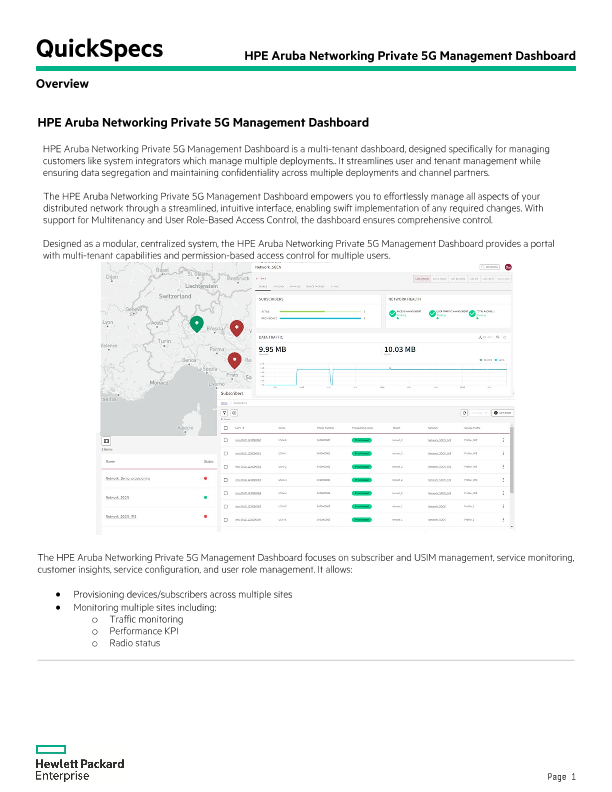Click the dark Add Subscriber button
The height and width of the screenshot is (792, 612).
tap(502, 413)
